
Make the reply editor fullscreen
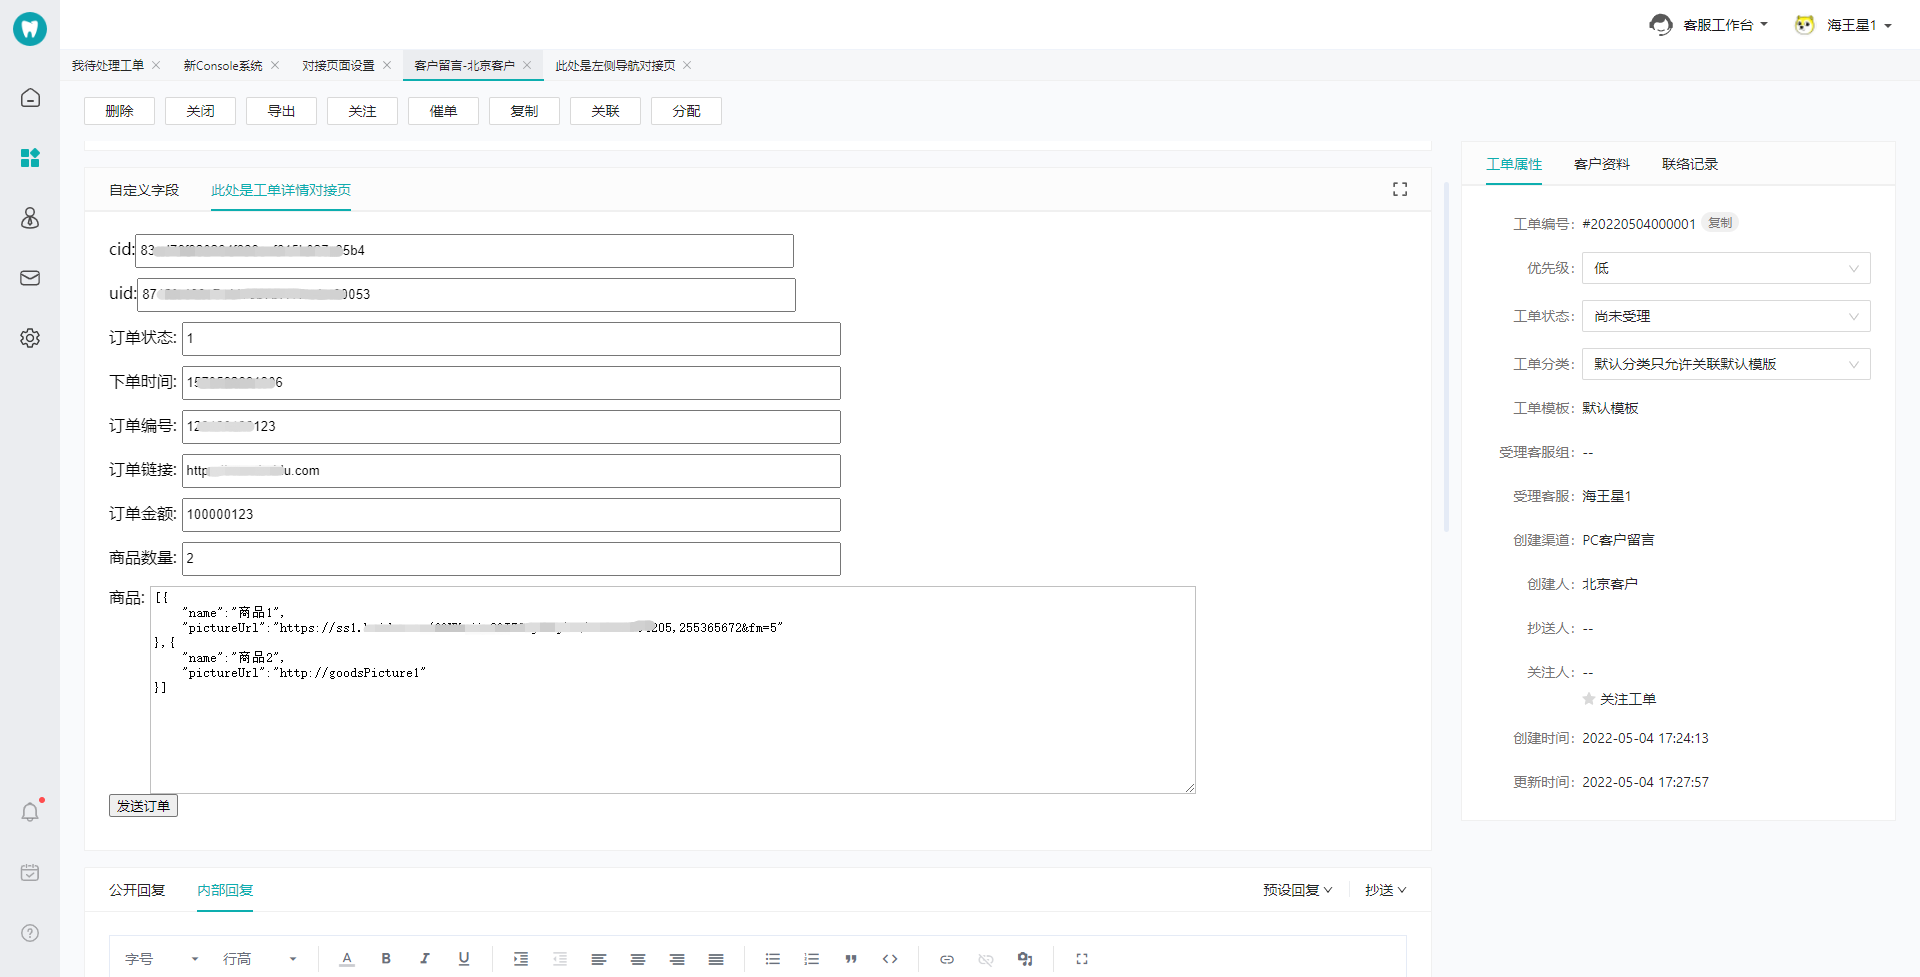pyautogui.click(x=1082, y=959)
